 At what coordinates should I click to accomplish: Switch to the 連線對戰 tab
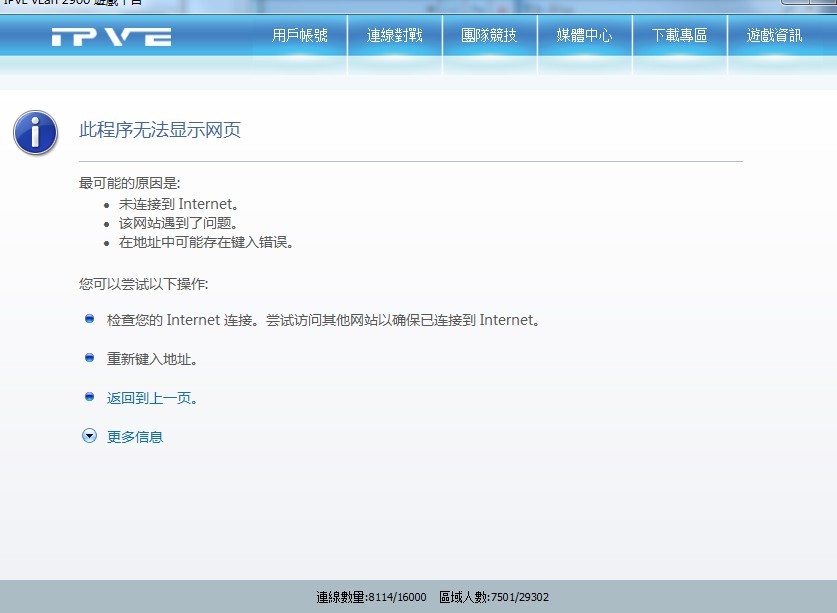coord(394,36)
